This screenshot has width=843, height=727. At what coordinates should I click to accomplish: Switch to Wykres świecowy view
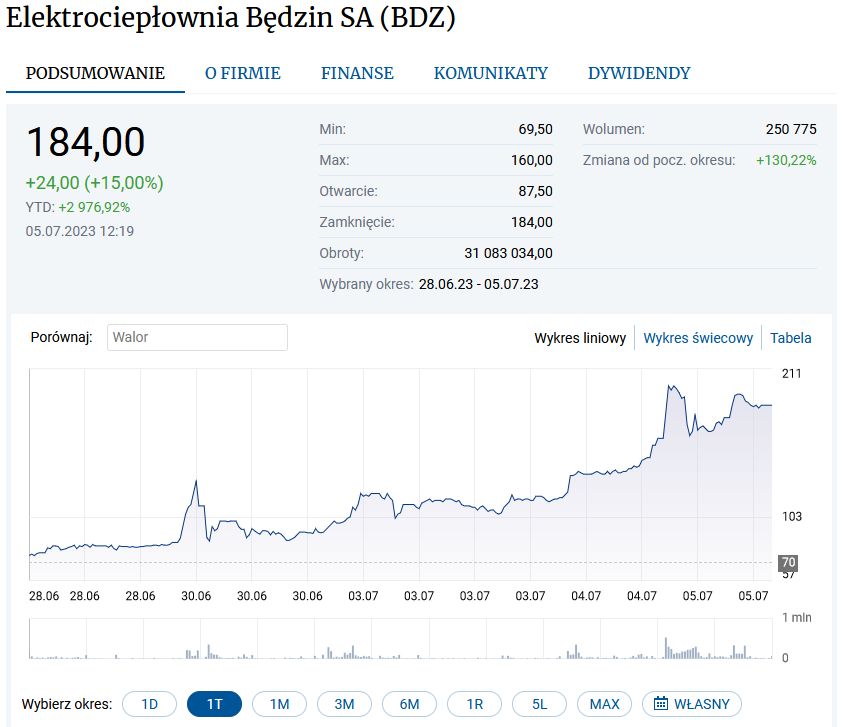pyautogui.click(x=697, y=338)
